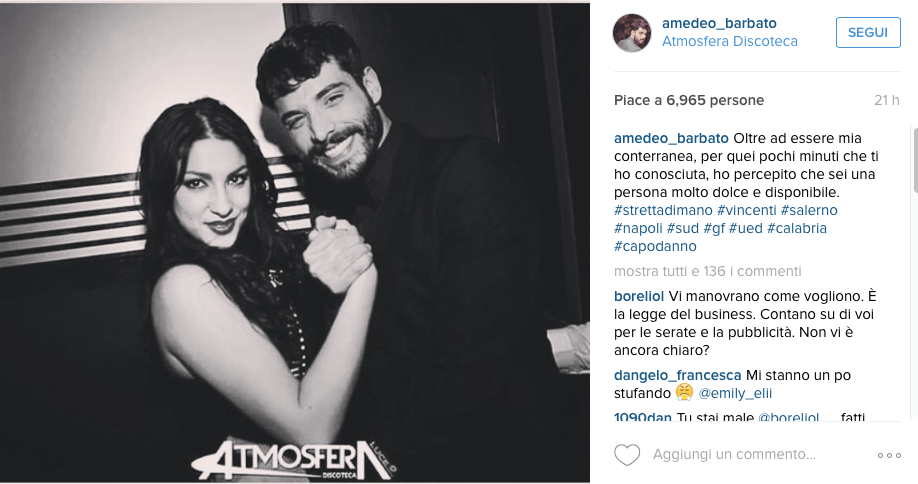This screenshot has width=918, height=484.
Task: Open the #vincenti hashtag
Action: pyautogui.click(x=746, y=210)
